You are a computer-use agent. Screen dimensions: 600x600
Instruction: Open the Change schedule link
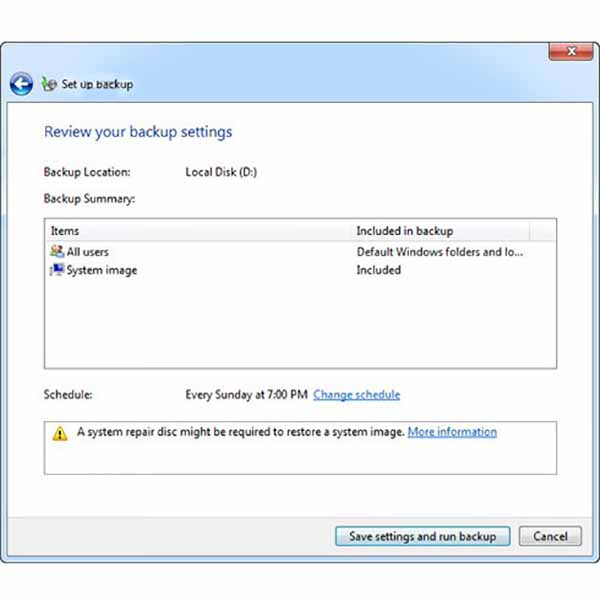point(357,395)
